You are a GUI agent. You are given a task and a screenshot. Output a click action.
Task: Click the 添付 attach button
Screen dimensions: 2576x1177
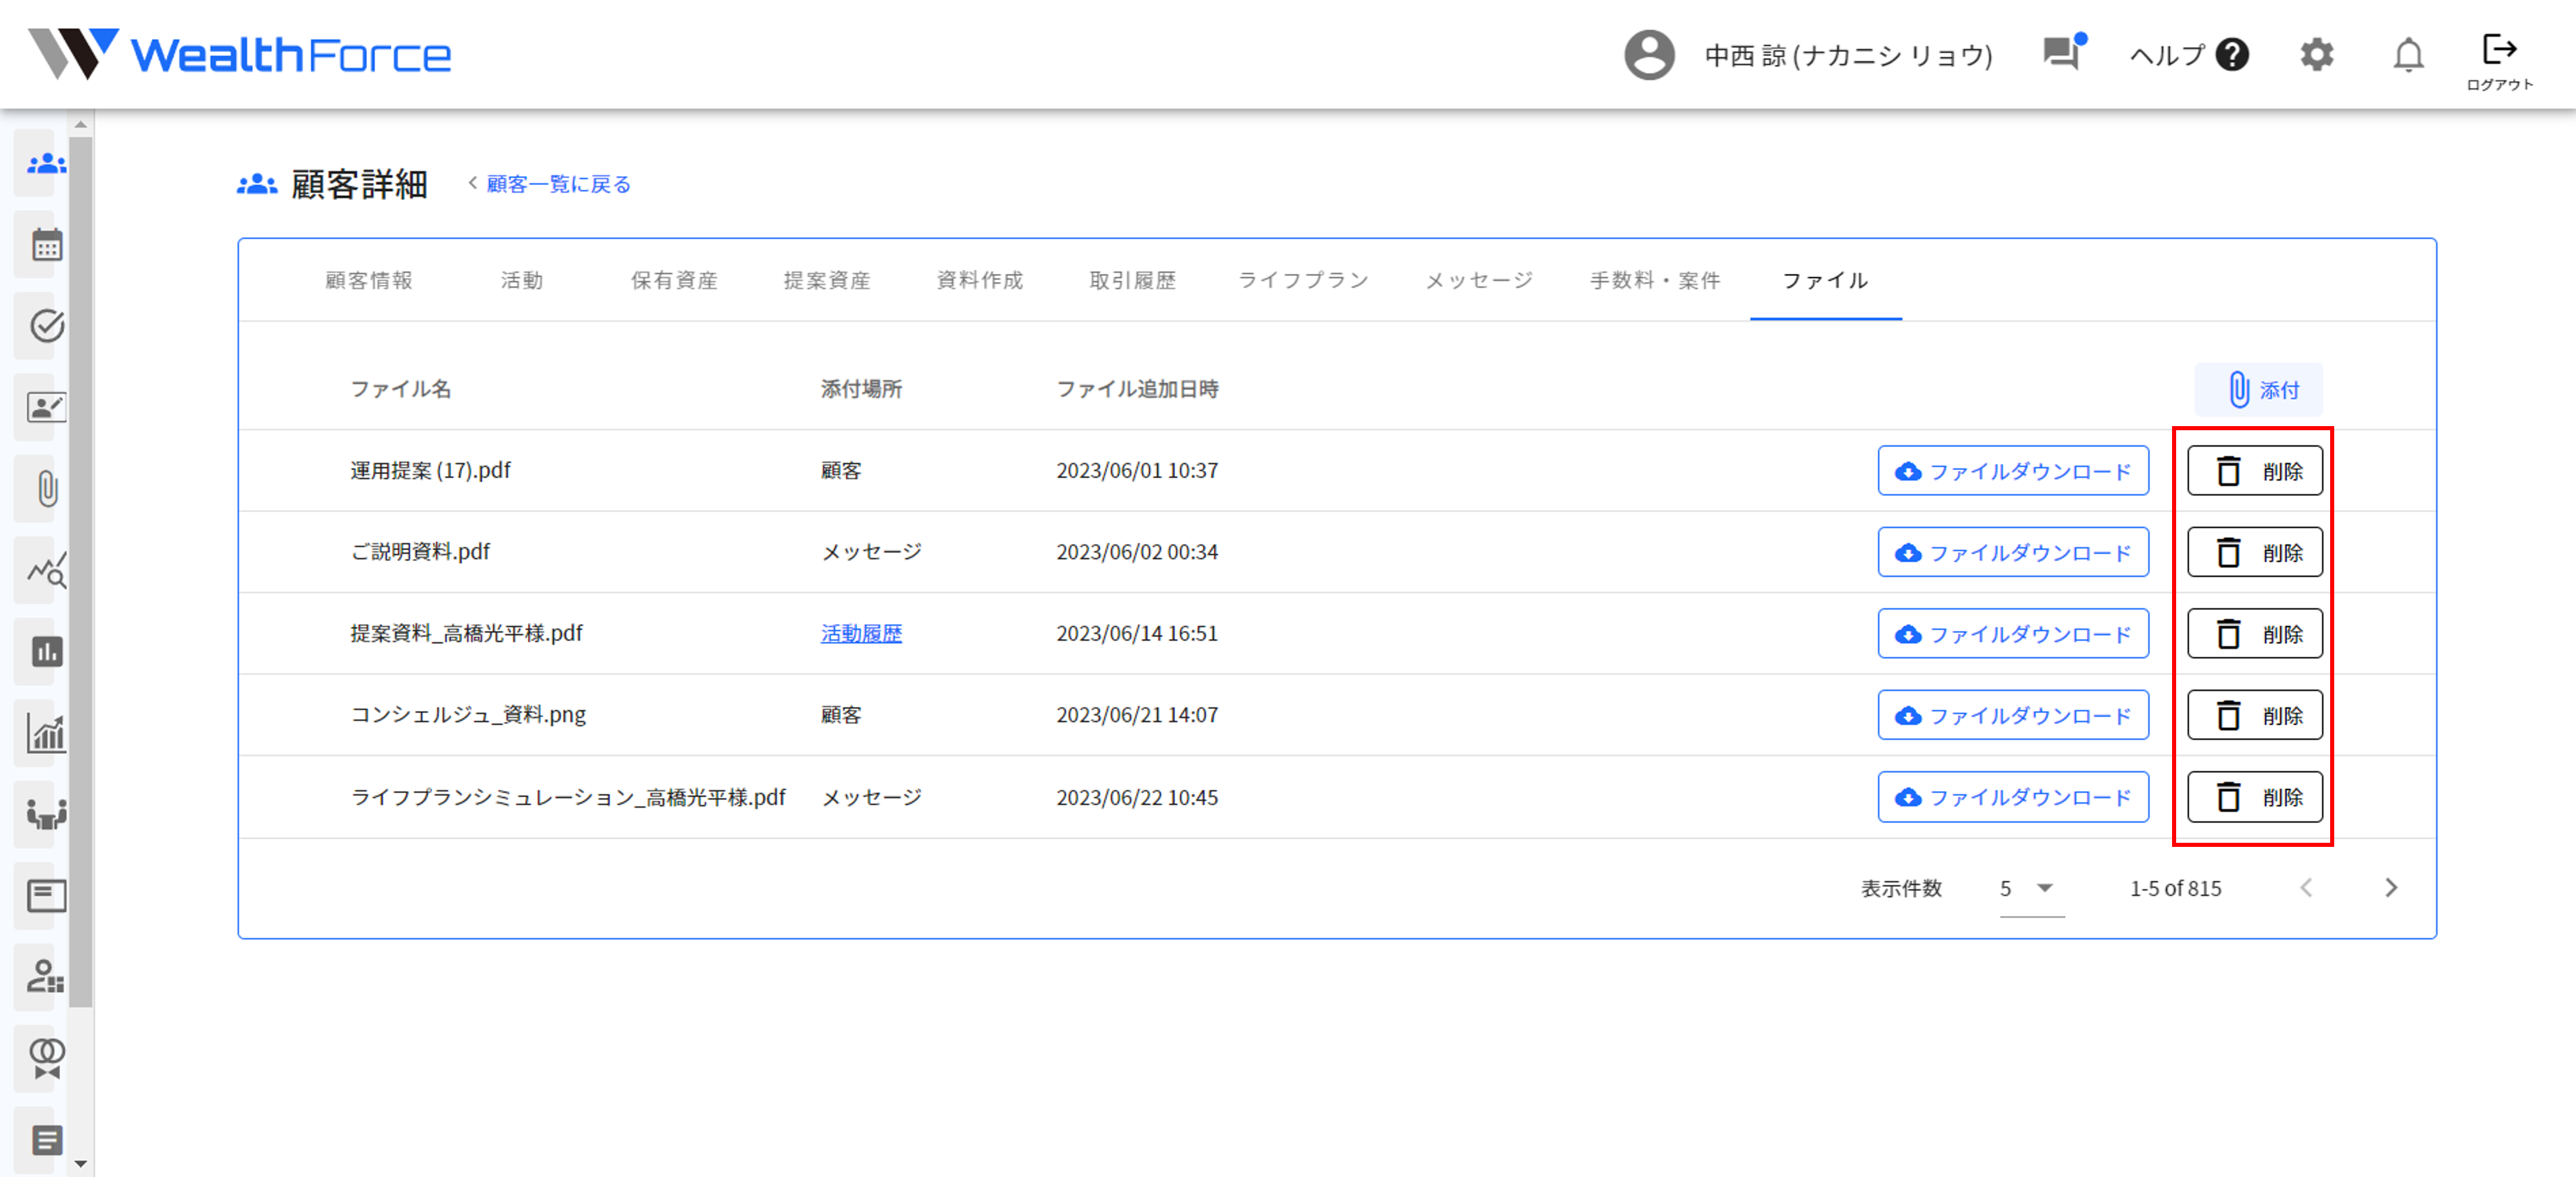tap(2258, 389)
